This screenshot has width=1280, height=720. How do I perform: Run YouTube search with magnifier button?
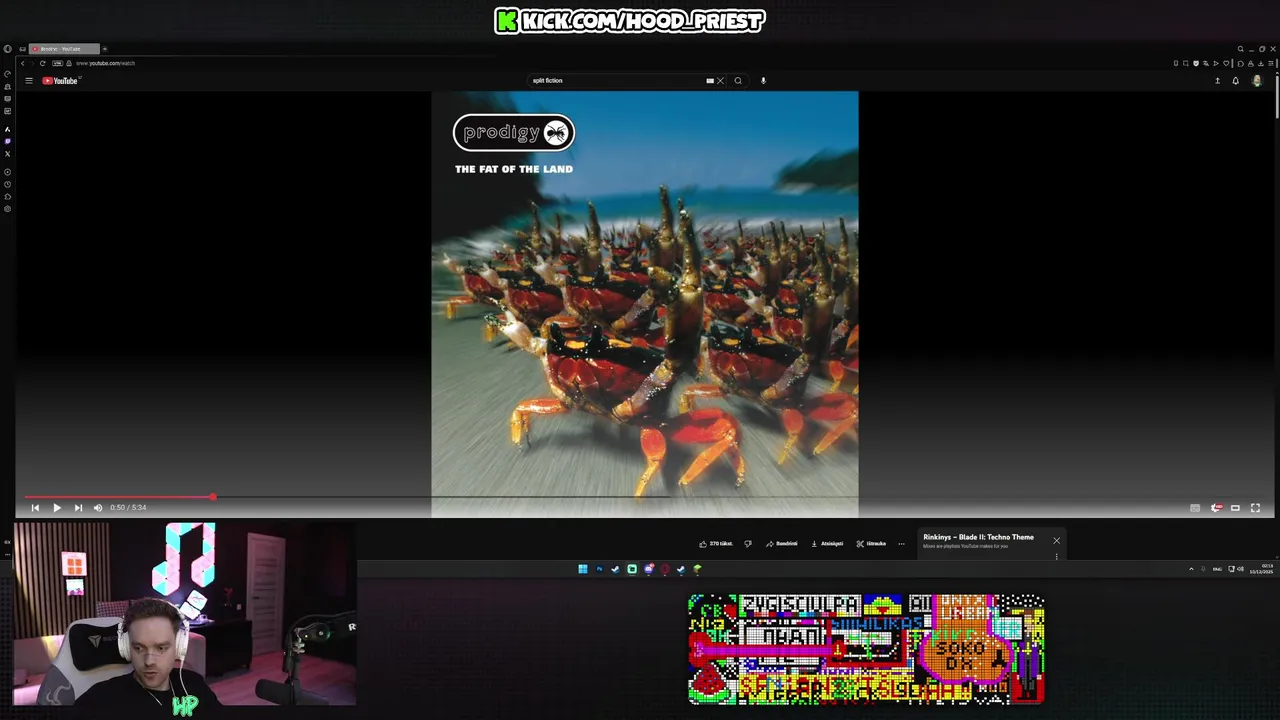738,81
